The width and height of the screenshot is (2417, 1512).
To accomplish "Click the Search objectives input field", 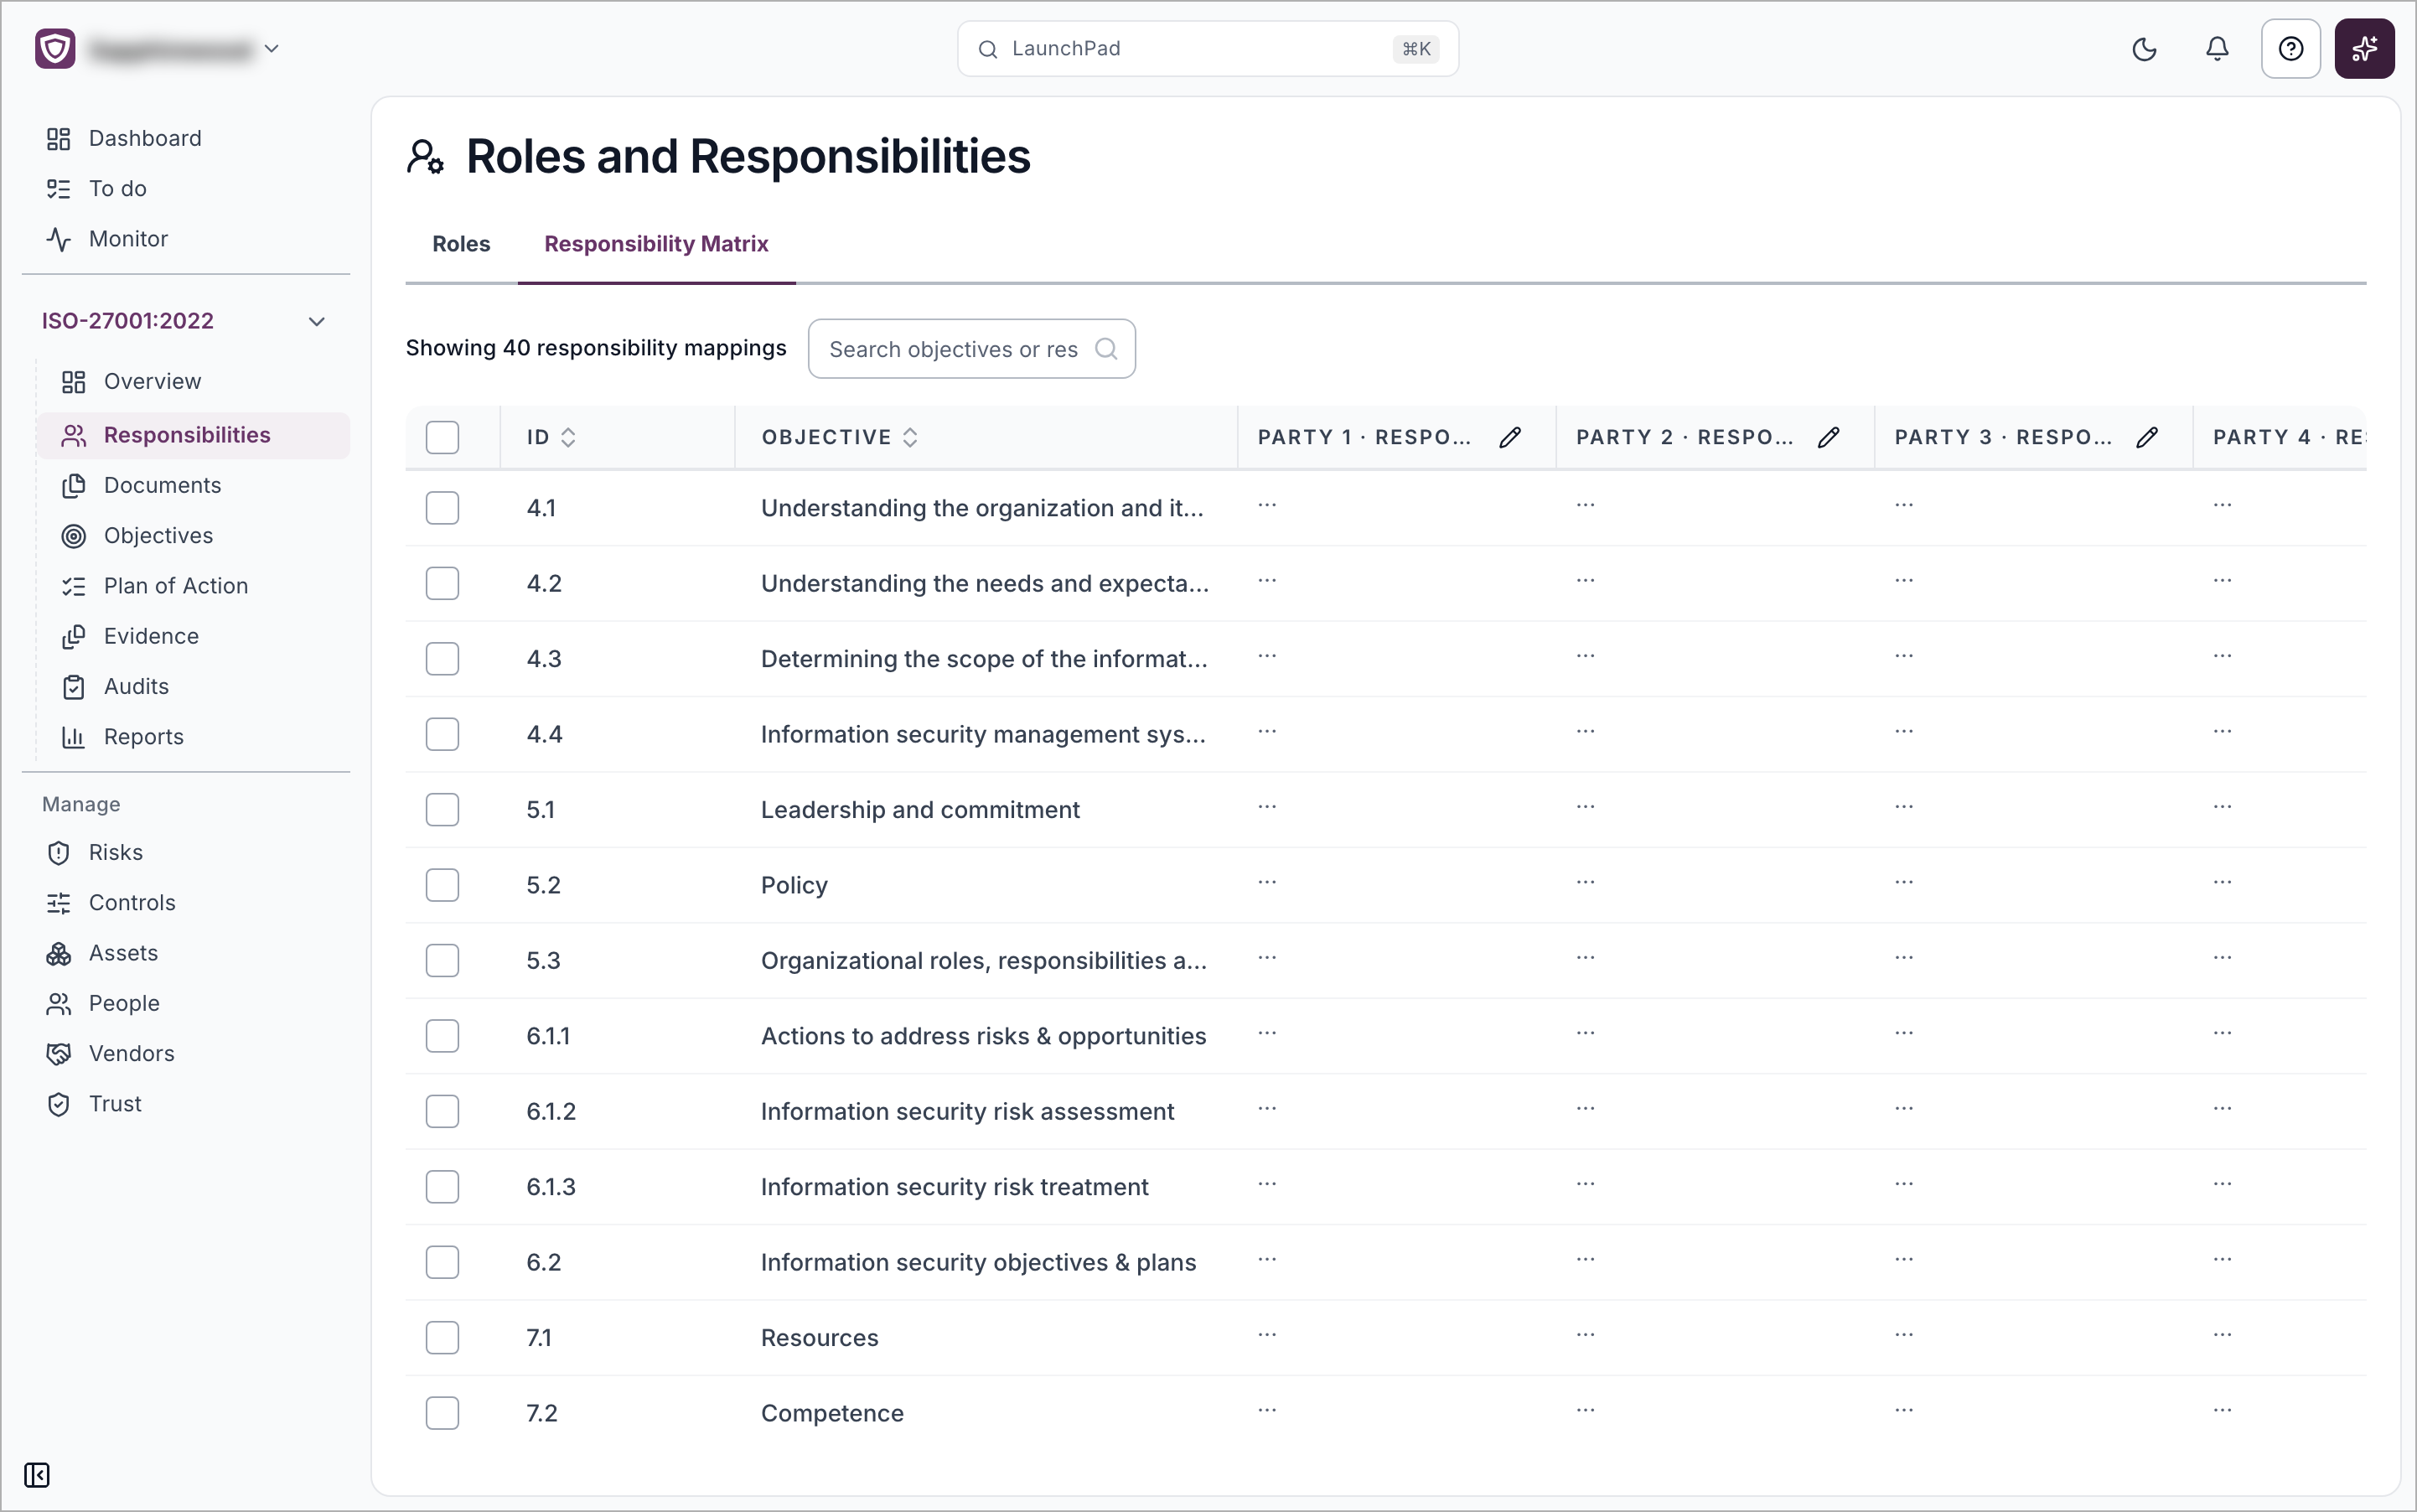I will pos(971,349).
